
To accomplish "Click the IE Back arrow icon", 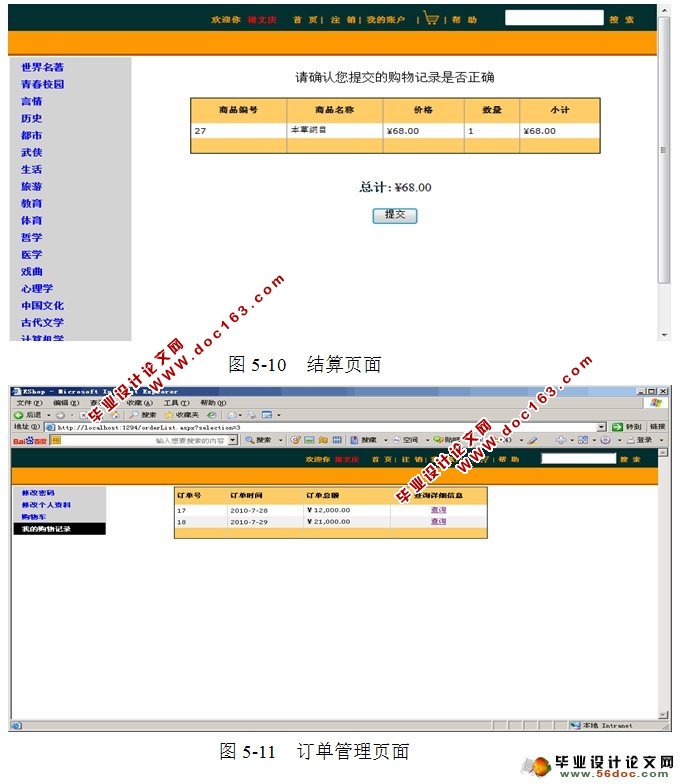I will (x=18, y=415).
